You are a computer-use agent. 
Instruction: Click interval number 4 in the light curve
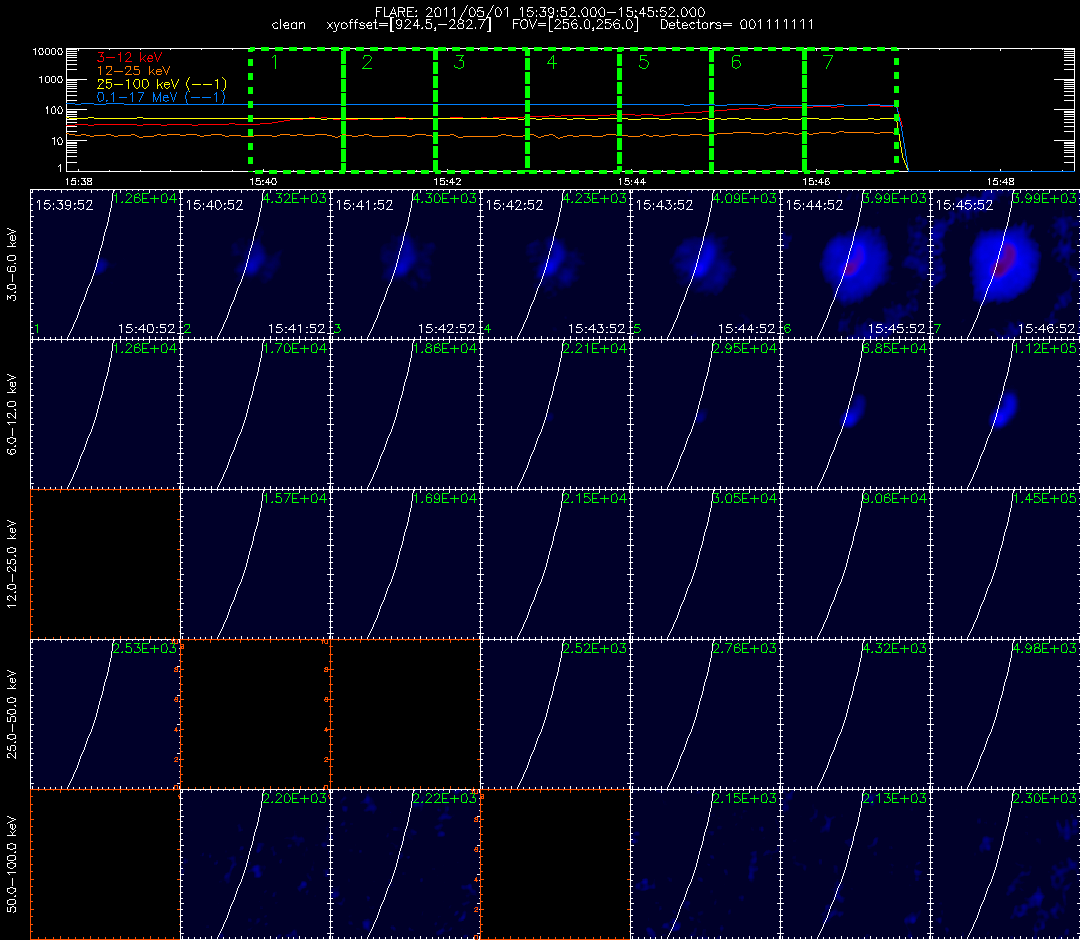pyautogui.click(x=552, y=63)
